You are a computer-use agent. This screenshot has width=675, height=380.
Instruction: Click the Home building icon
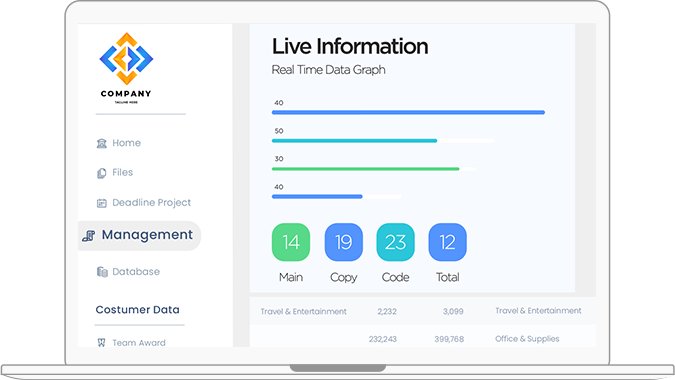tap(102, 143)
